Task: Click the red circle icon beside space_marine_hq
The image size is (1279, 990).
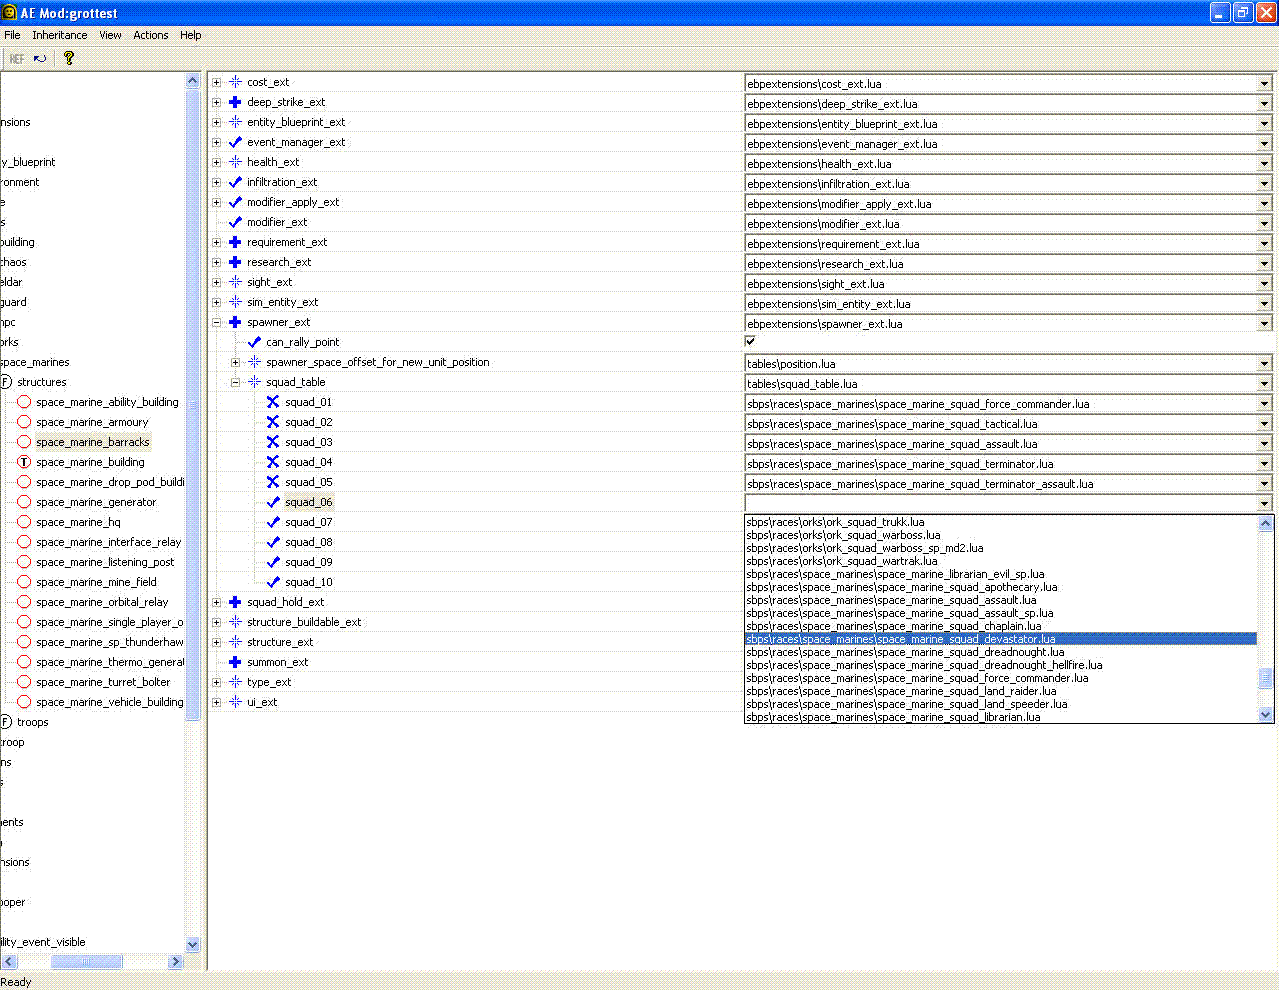Action: coord(24,522)
